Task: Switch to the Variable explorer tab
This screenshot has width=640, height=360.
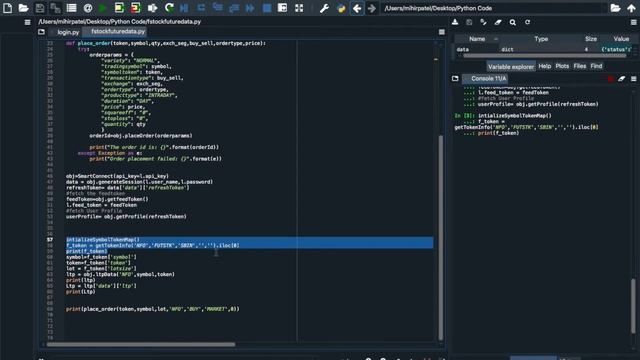Action: pyautogui.click(x=511, y=67)
